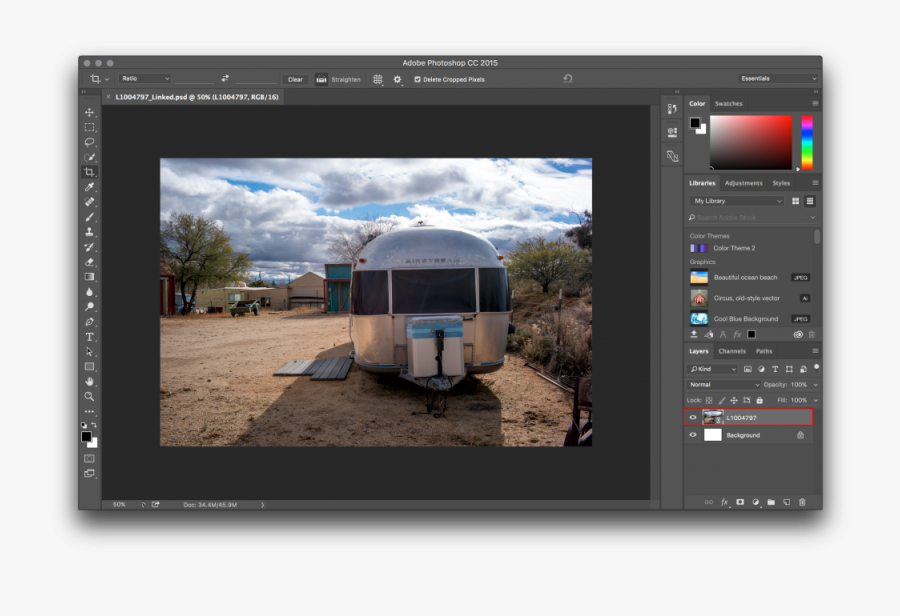The height and width of the screenshot is (616, 900).
Task: Hide the L1004797 layer
Action: [x=693, y=417]
